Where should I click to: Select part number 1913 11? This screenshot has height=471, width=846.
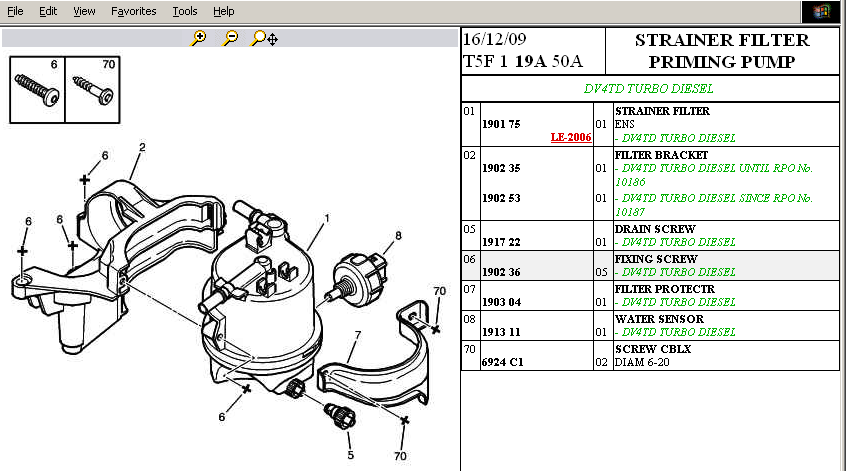point(501,332)
